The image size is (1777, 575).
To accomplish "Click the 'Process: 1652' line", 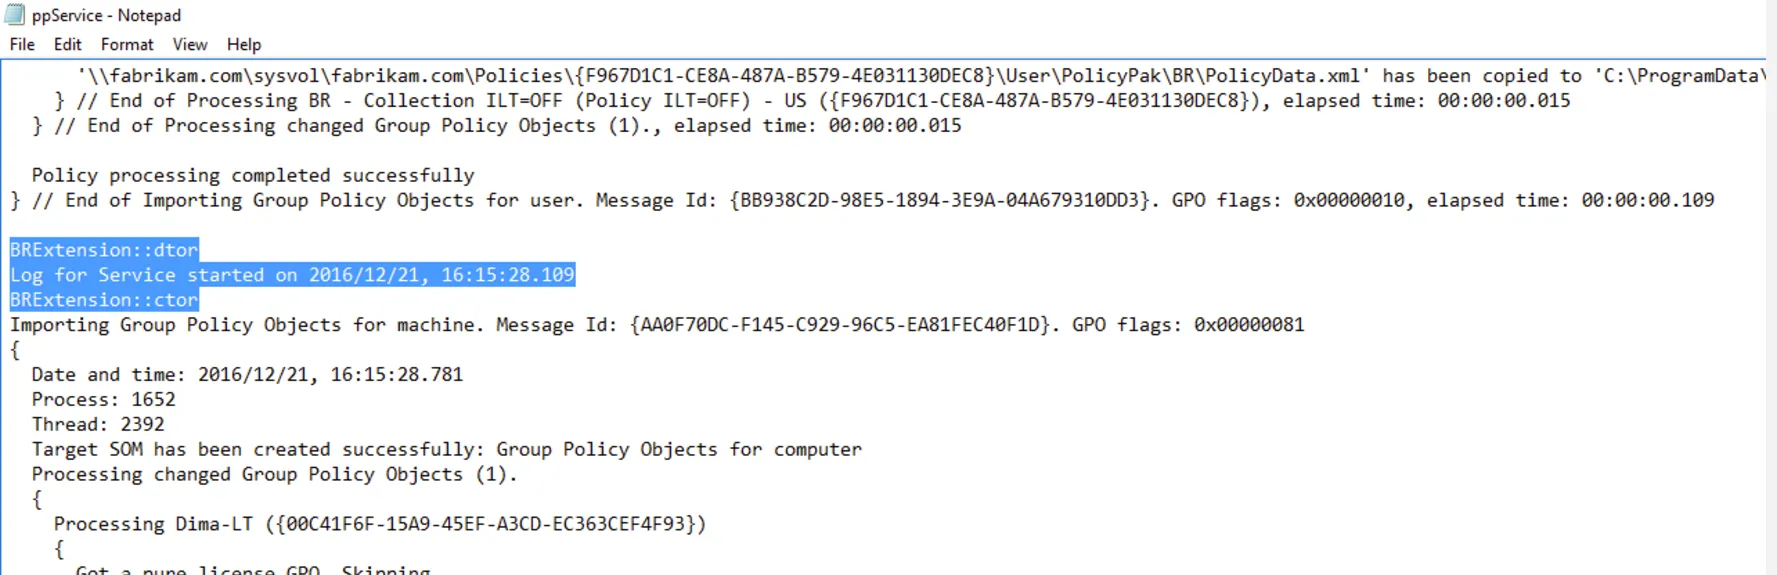I will click(103, 400).
